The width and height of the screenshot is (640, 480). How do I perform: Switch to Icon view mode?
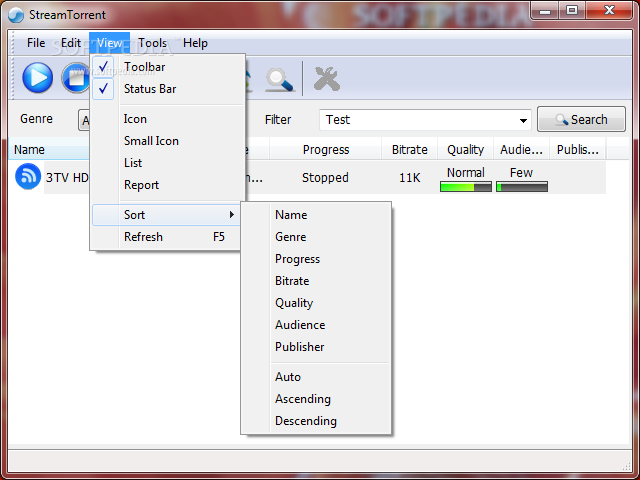pos(167,119)
